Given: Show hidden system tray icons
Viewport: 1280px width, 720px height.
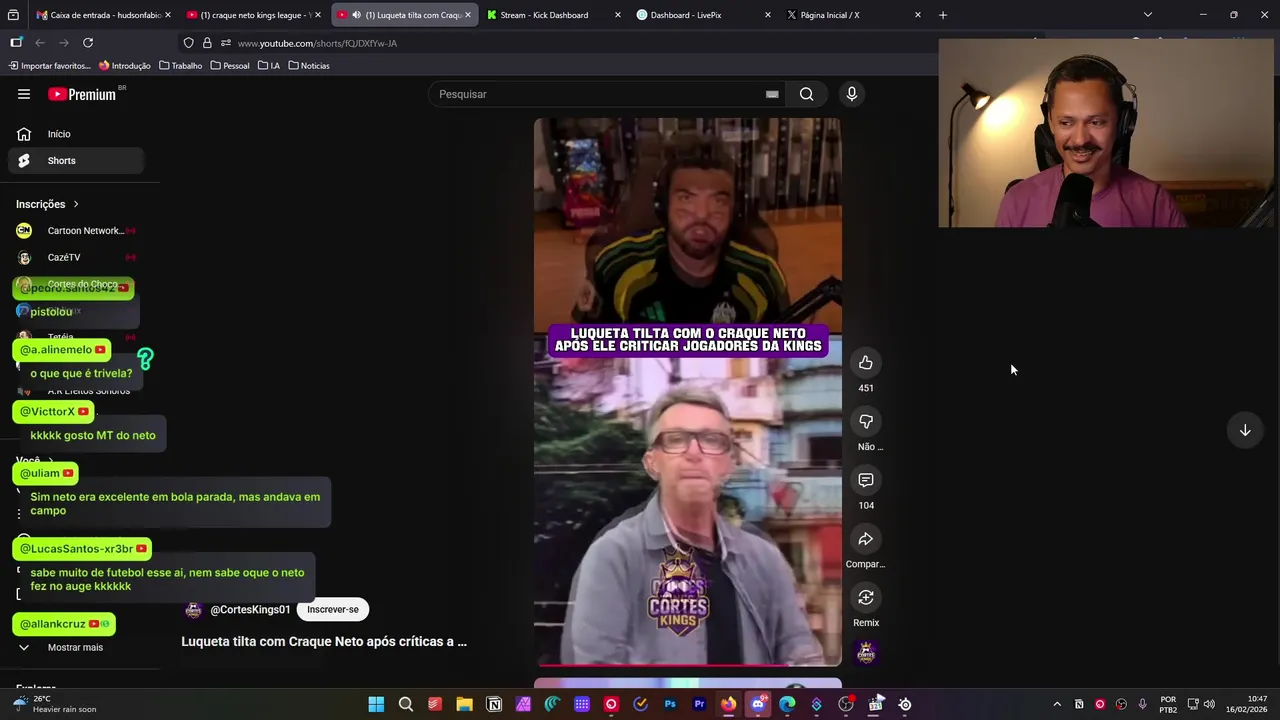Looking at the screenshot, I should click(1056, 705).
